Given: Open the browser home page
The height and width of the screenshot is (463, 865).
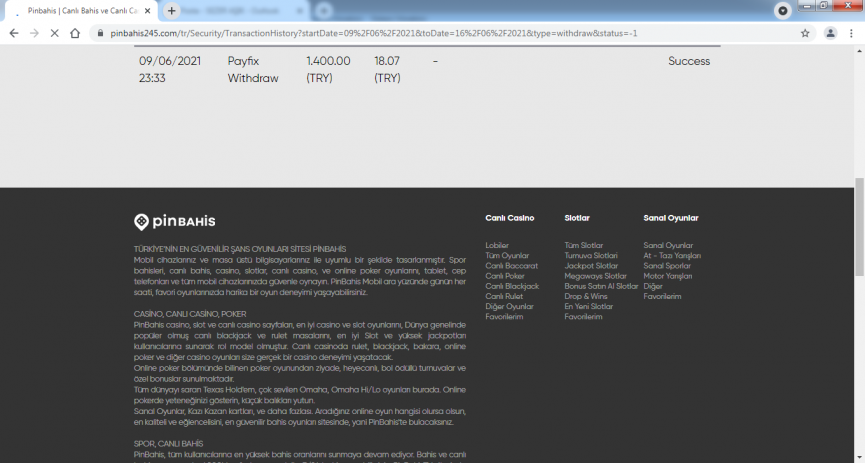Looking at the screenshot, I should pyautogui.click(x=75, y=33).
